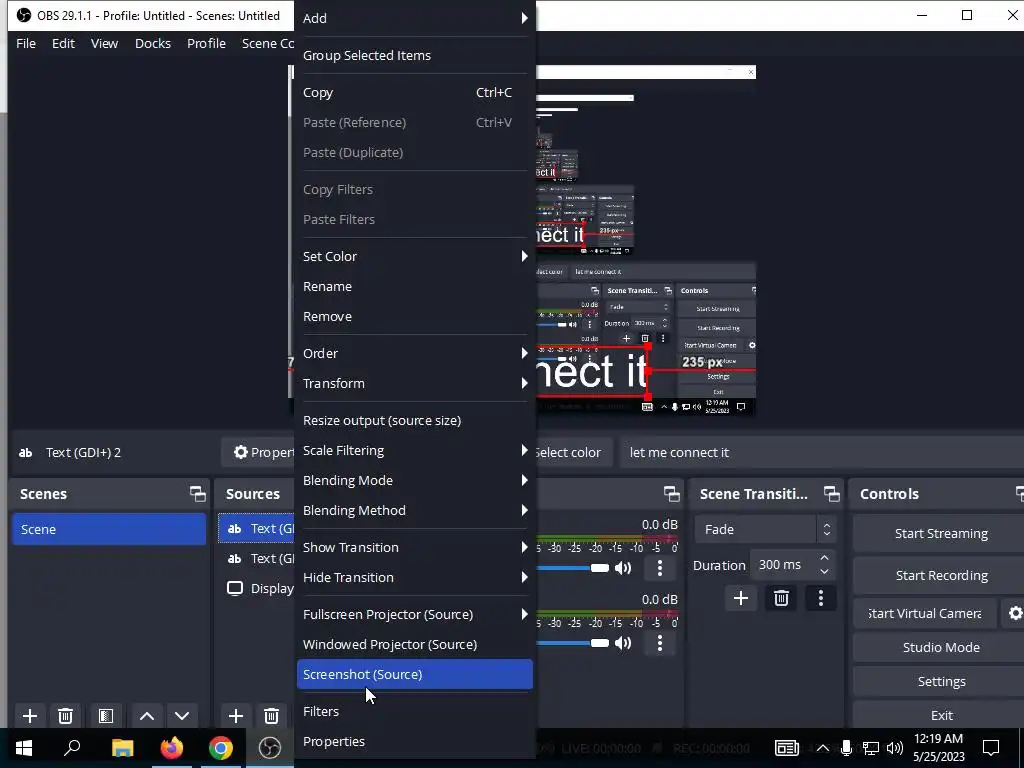Open transition properties three-dot menu
1024x768 pixels.
click(x=821, y=598)
